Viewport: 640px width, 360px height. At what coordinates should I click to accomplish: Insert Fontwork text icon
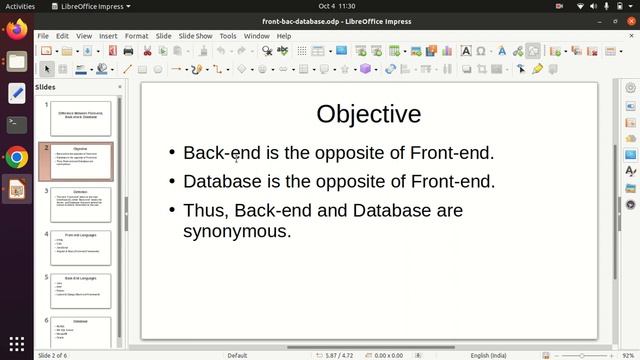tap(502, 51)
